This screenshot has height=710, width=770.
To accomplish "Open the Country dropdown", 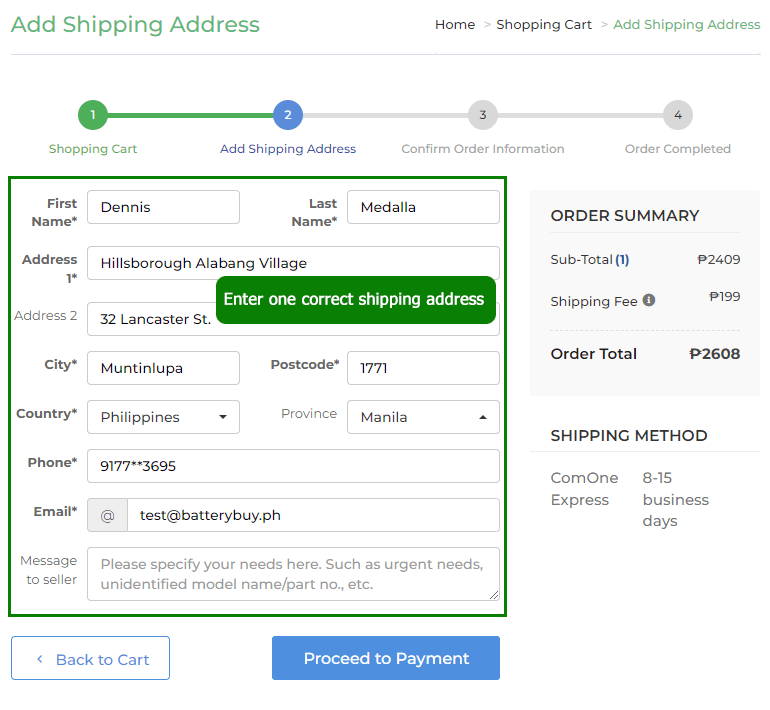I will click(x=163, y=417).
